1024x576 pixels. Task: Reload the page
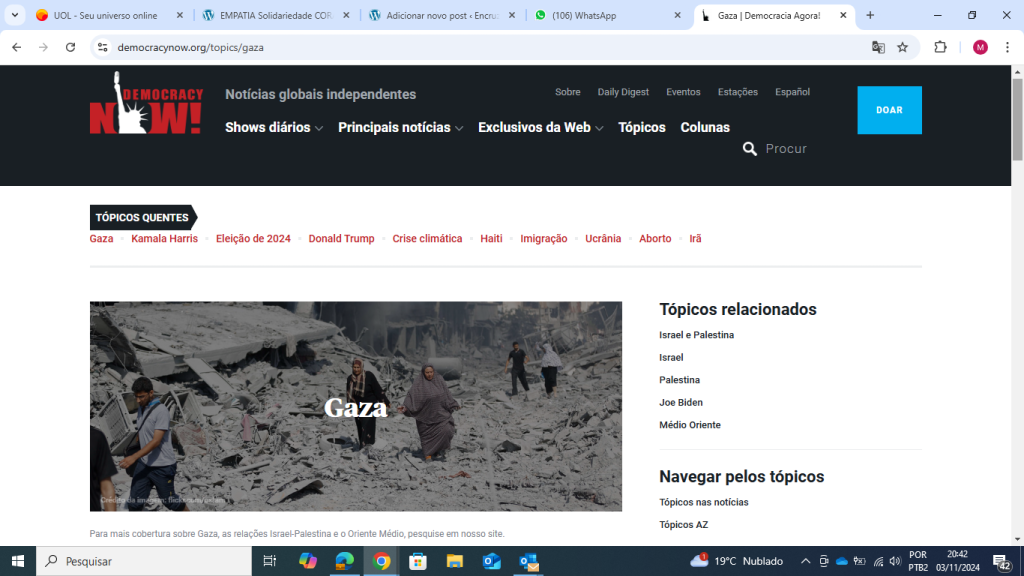pyautogui.click(x=70, y=47)
